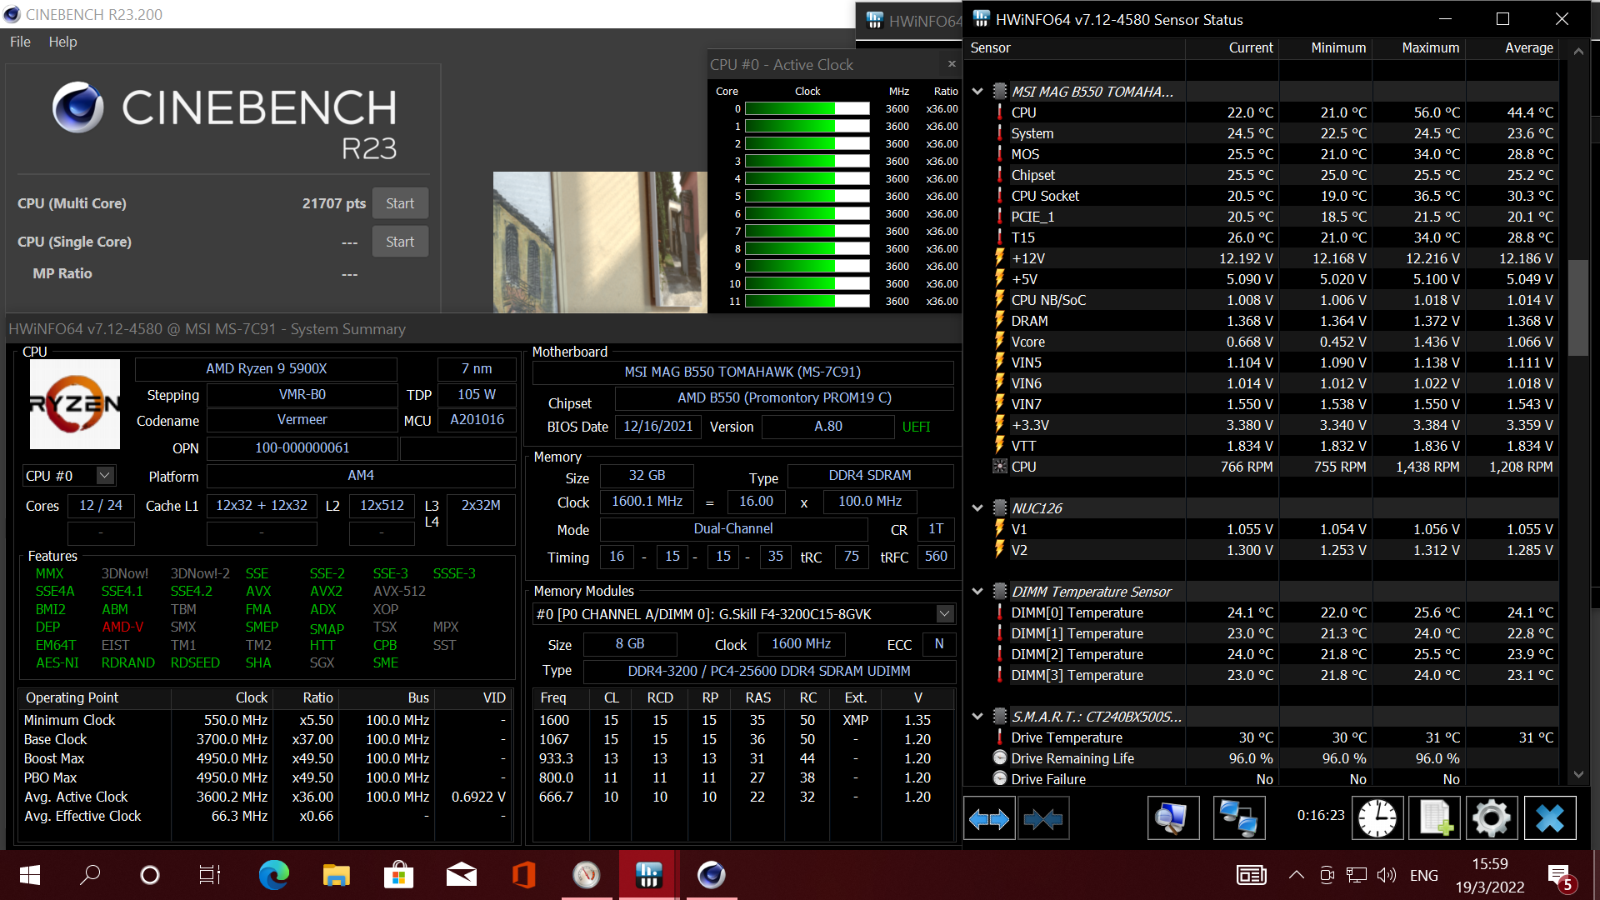Open the Cinebench File menu

pyautogui.click(x=20, y=42)
